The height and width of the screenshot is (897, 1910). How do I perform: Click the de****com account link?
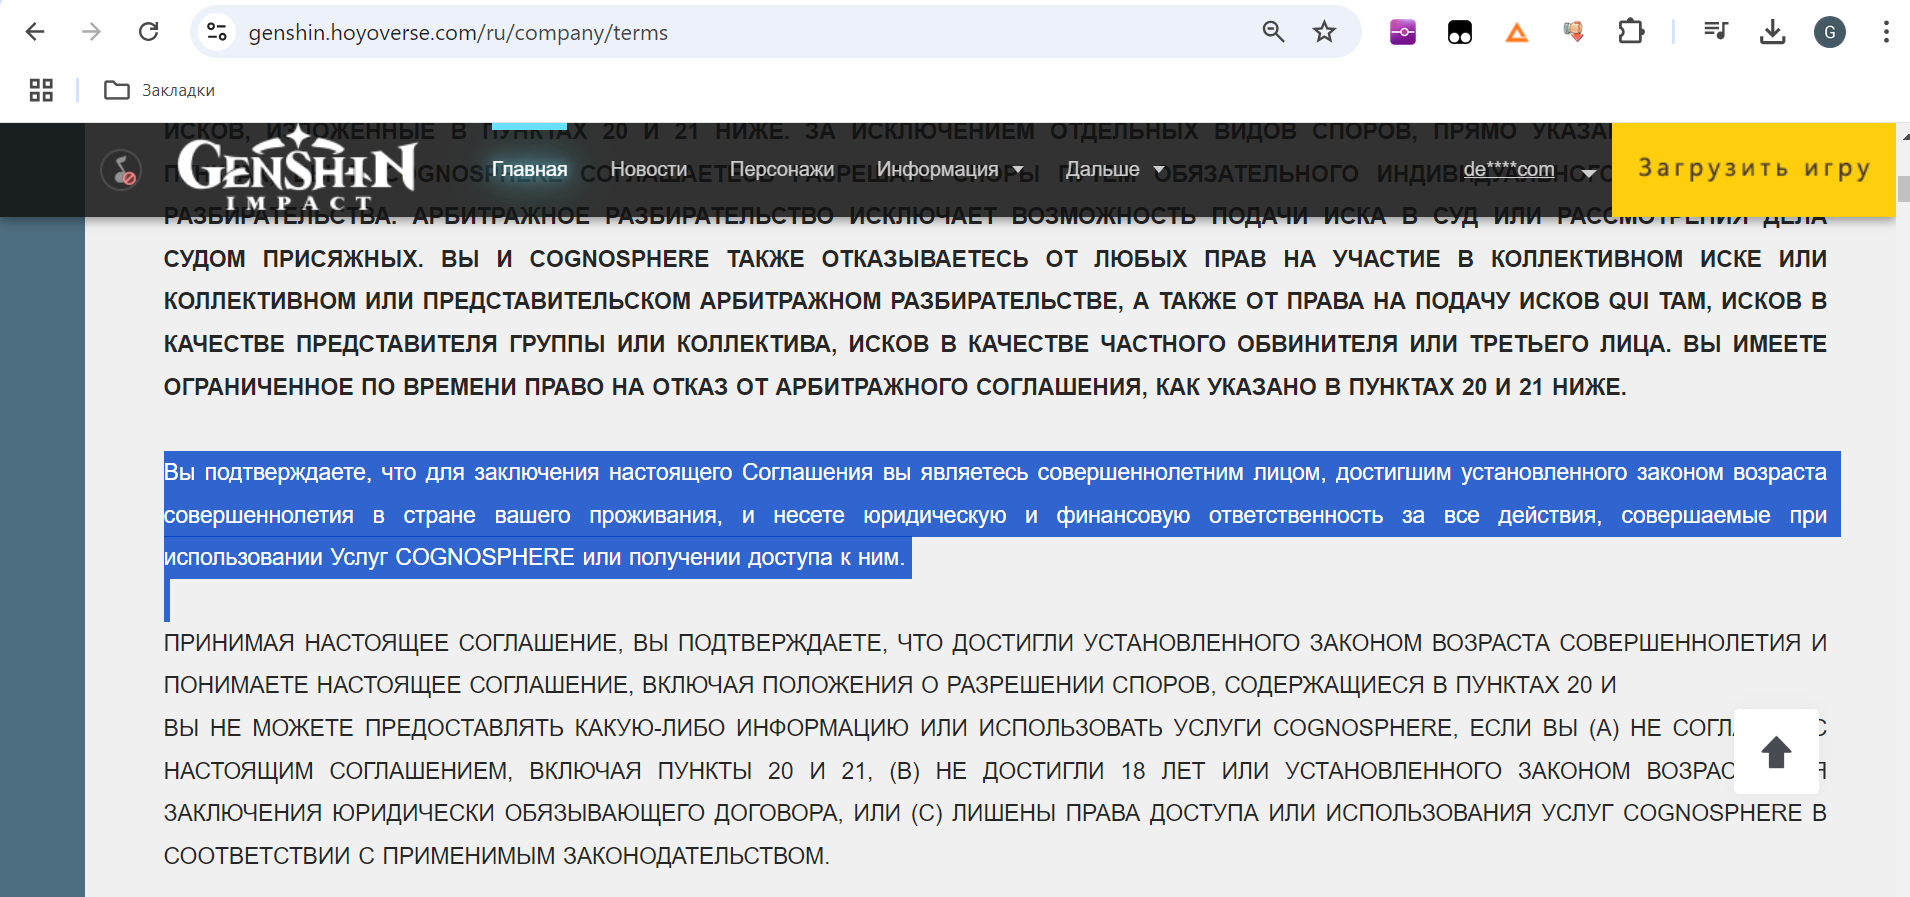(1509, 169)
